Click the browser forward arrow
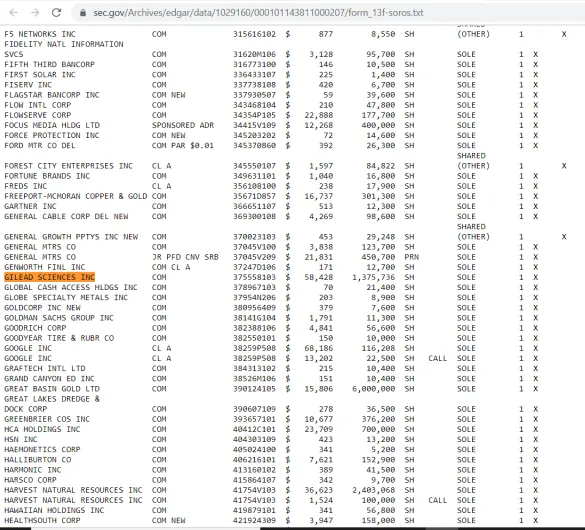The image size is (585, 530). tap(35, 13)
